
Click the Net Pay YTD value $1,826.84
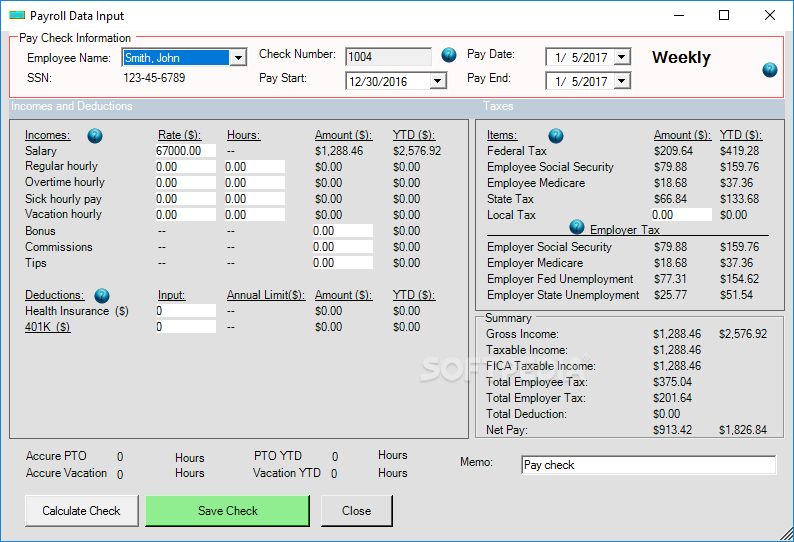(743, 430)
